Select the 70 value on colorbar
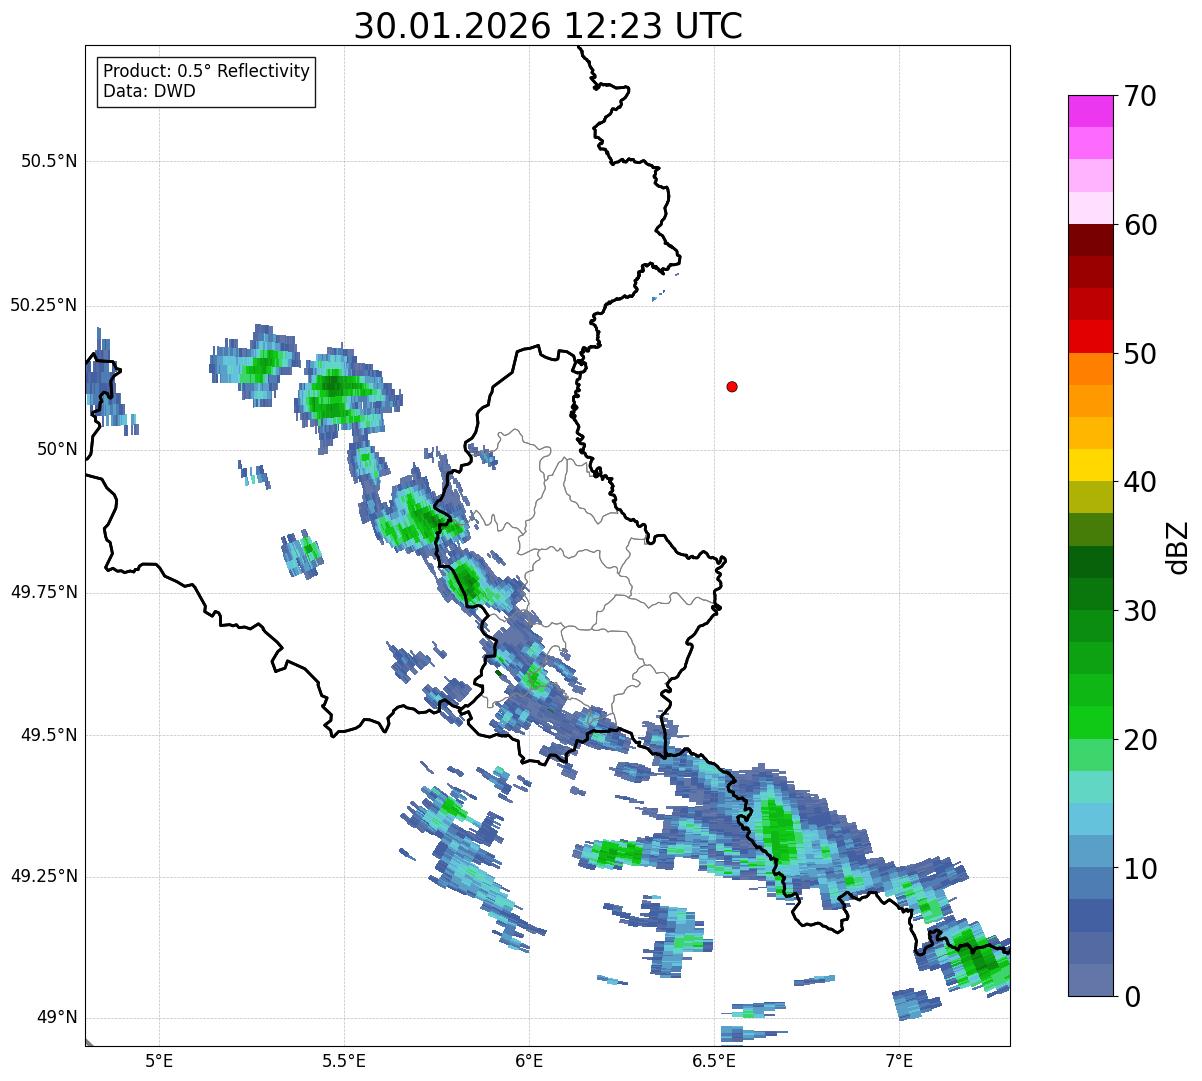 (1140, 96)
